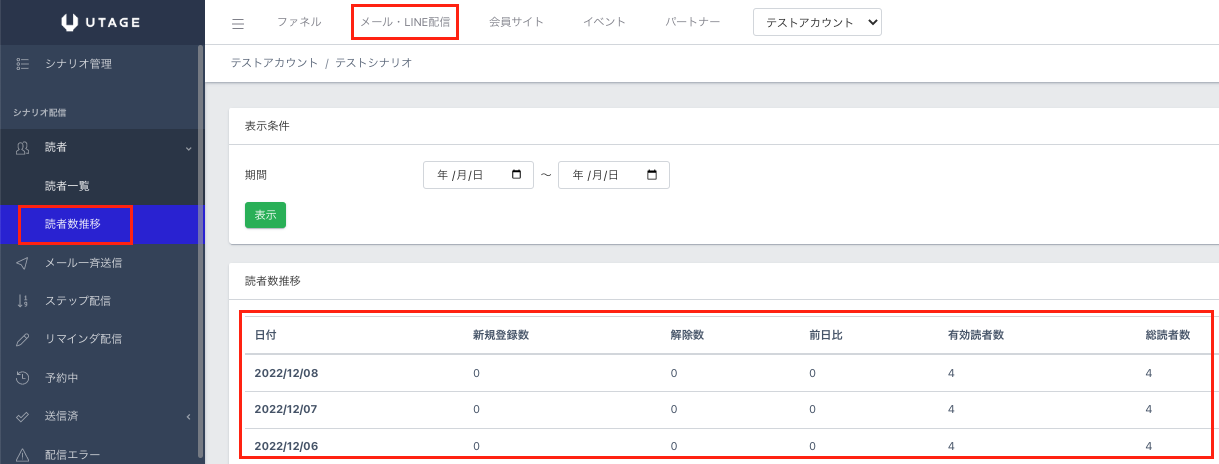This screenshot has width=1219, height=464.
Task: Click the checkmark icon for sent items
Action: tap(23, 416)
